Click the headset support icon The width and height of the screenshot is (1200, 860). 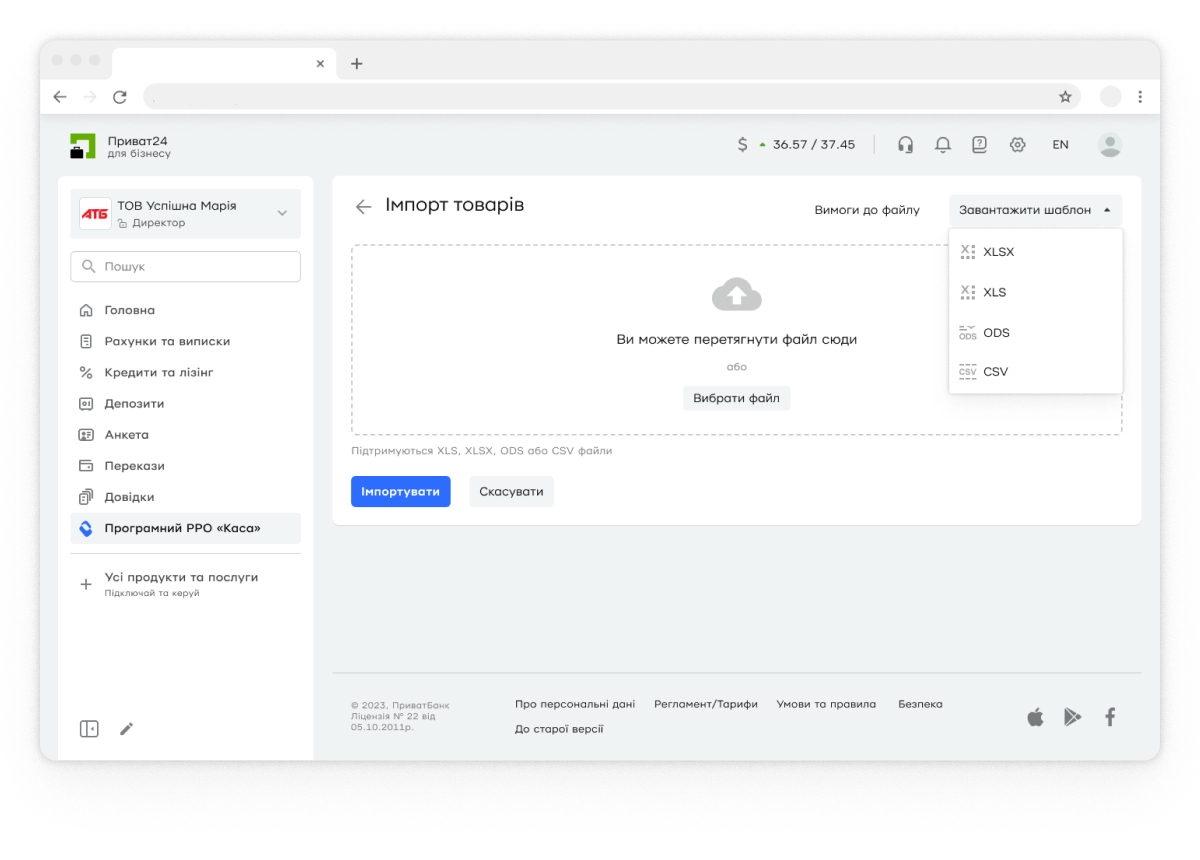[x=905, y=145]
